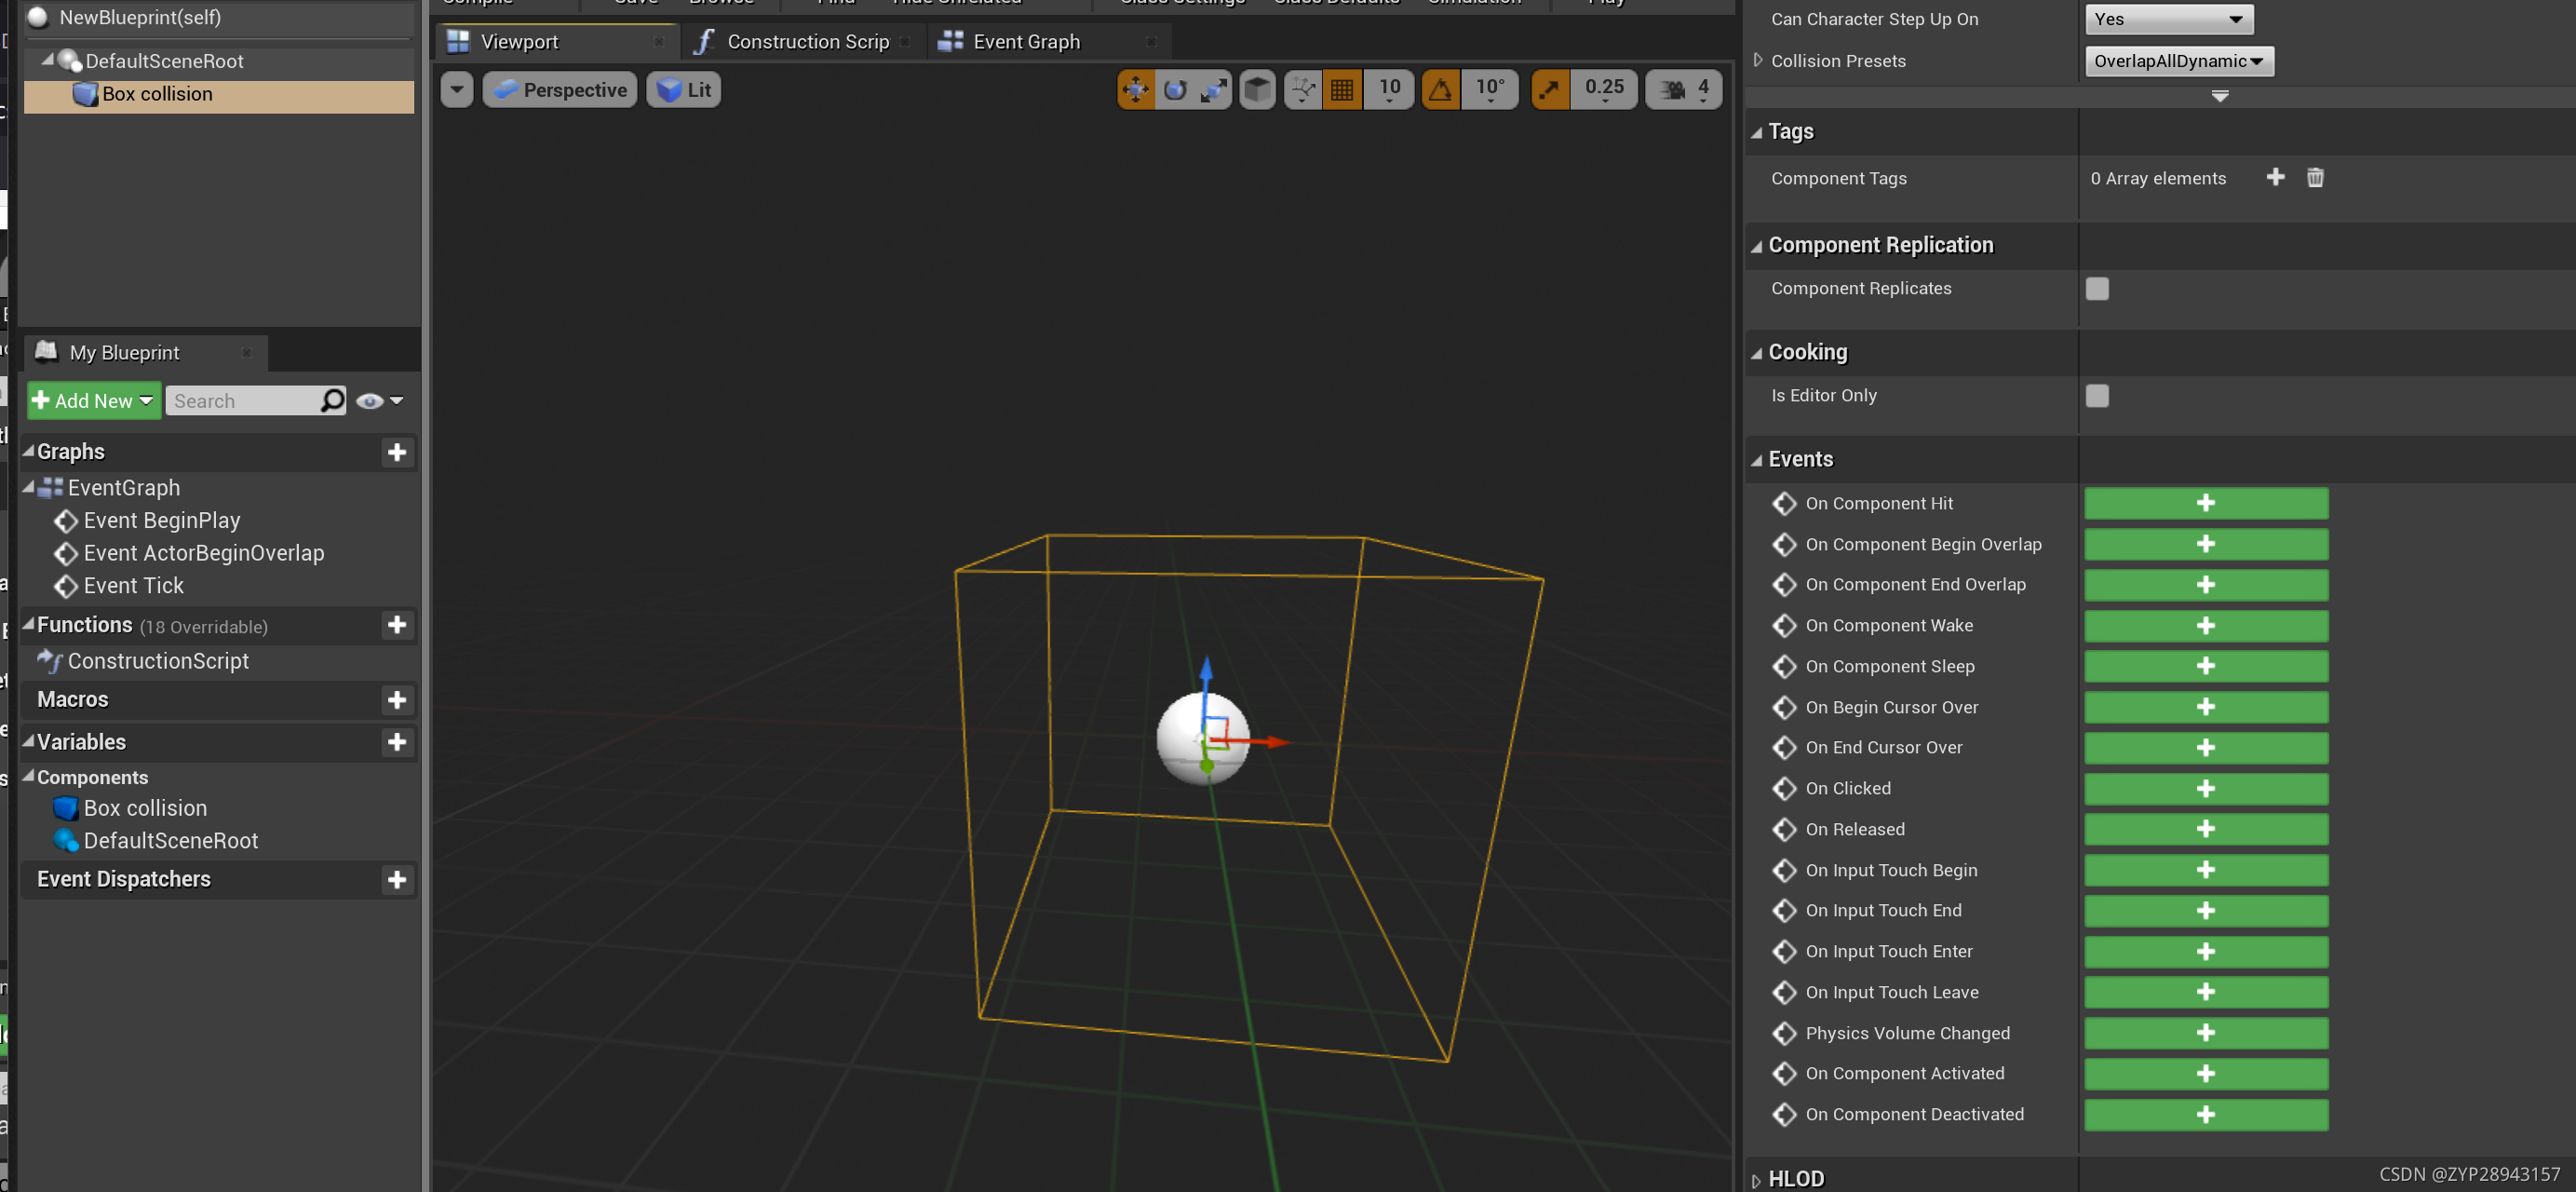Add a new variable with plus

[x=397, y=742]
